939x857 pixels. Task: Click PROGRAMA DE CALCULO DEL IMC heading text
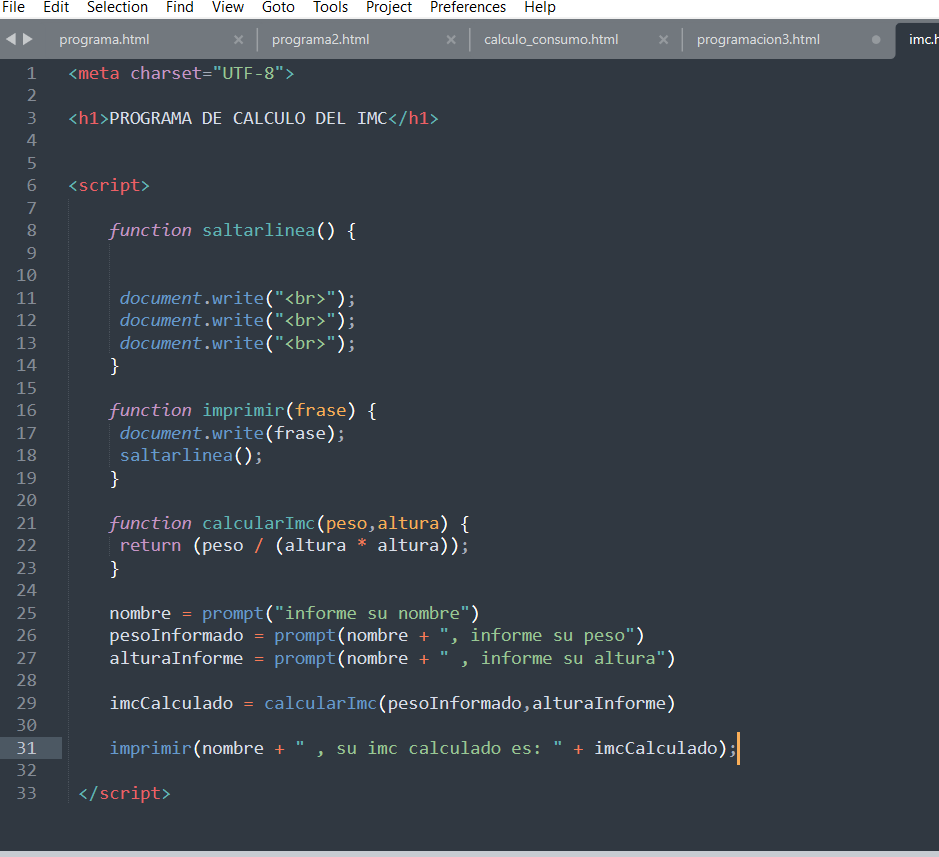pyautogui.click(x=248, y=119)
